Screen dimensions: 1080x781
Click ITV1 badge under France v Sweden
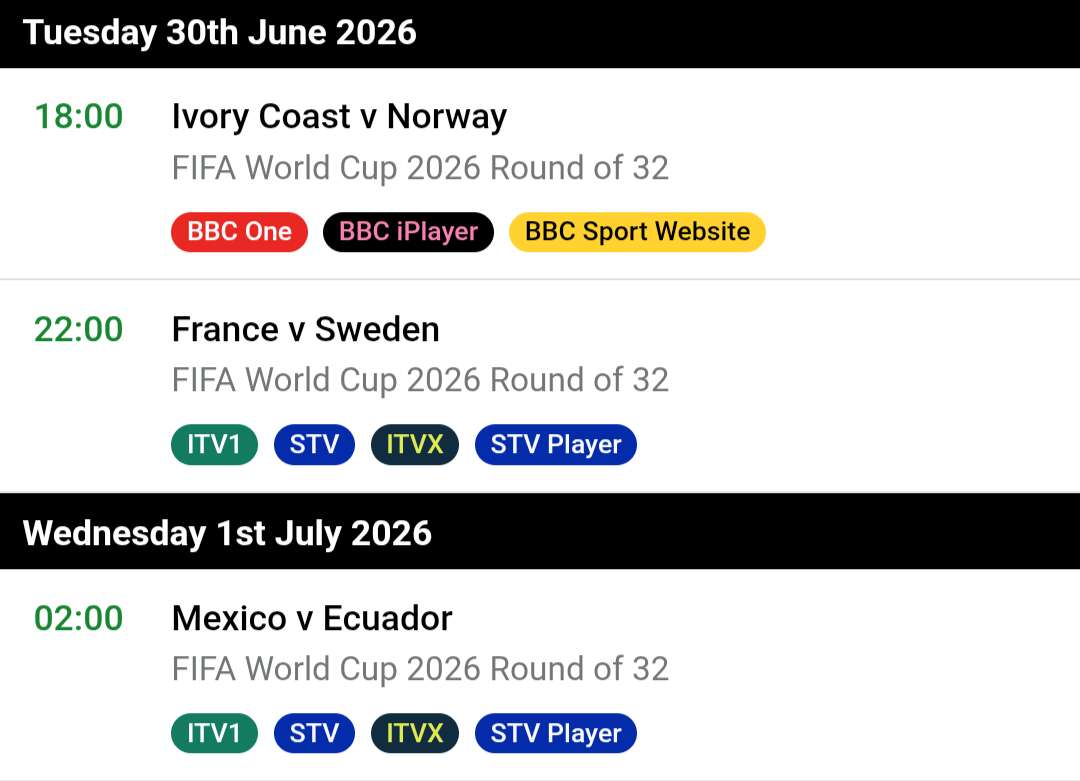pyautogui.click(x=214, y=445)
